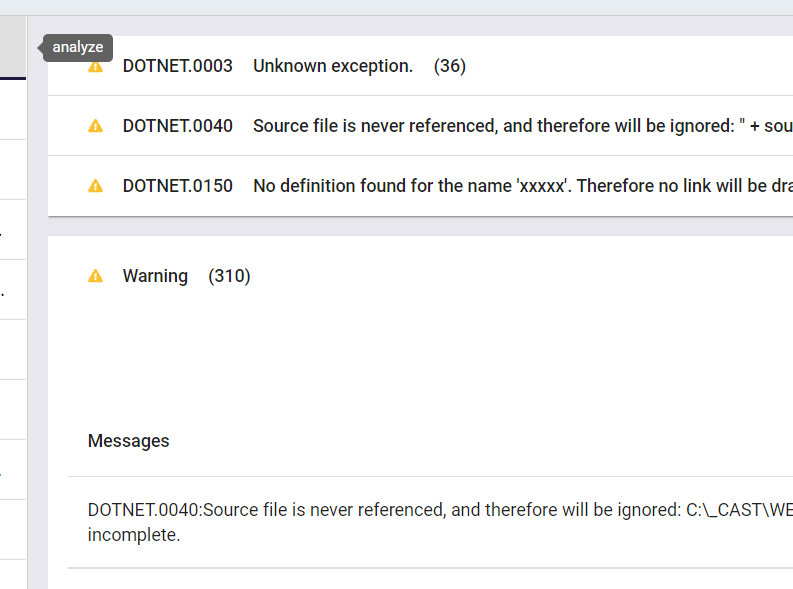The width and height of the screenshot is (793, 589).
Task: Click the dark 'analyze' tooltip label
Action: tap(77, 48)
